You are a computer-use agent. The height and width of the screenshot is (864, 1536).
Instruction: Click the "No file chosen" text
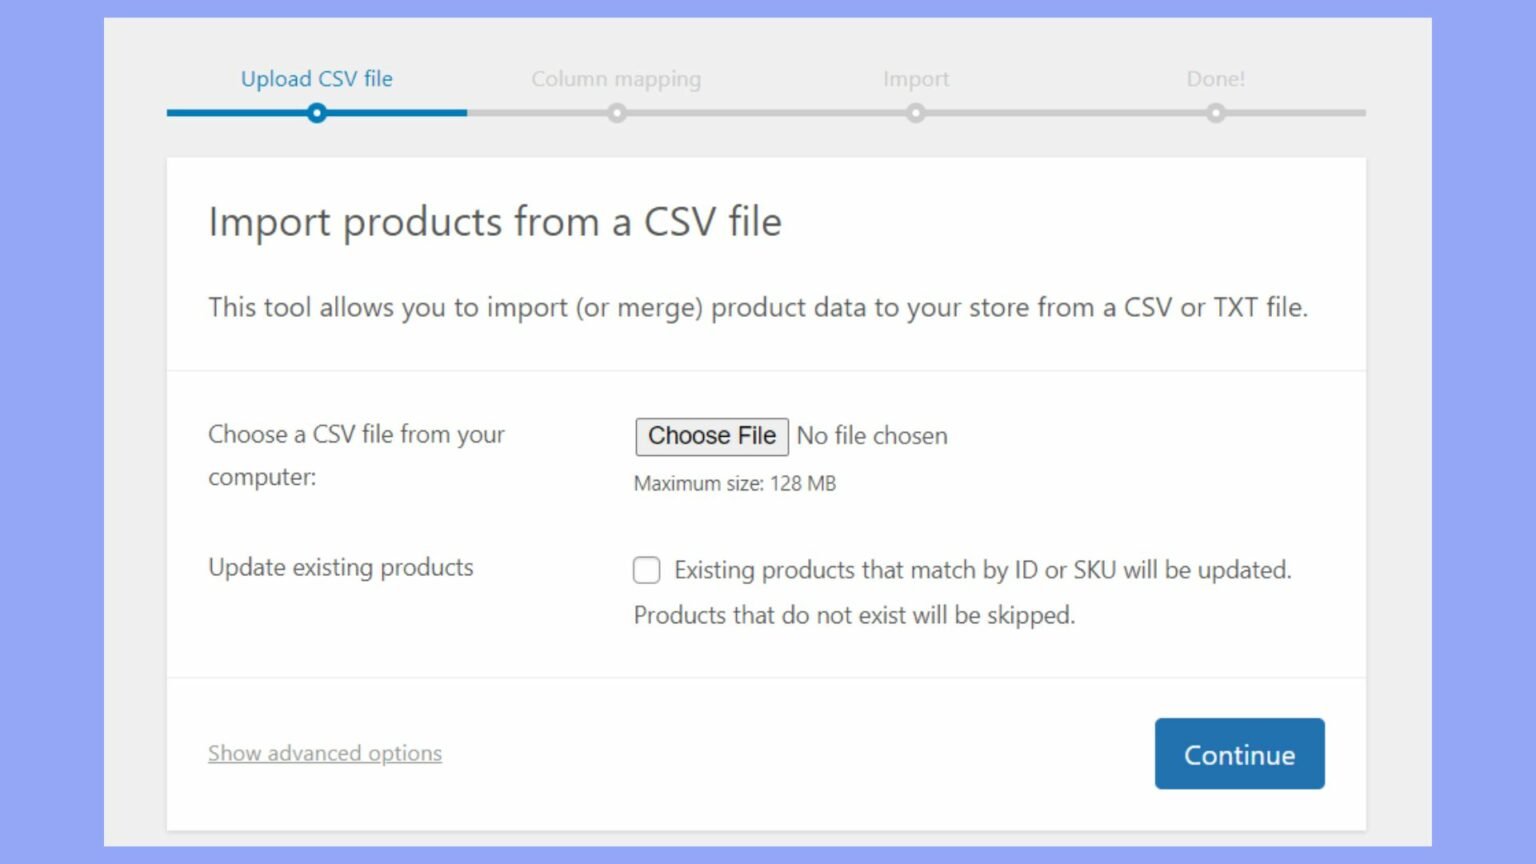click(x=871, y=436)
